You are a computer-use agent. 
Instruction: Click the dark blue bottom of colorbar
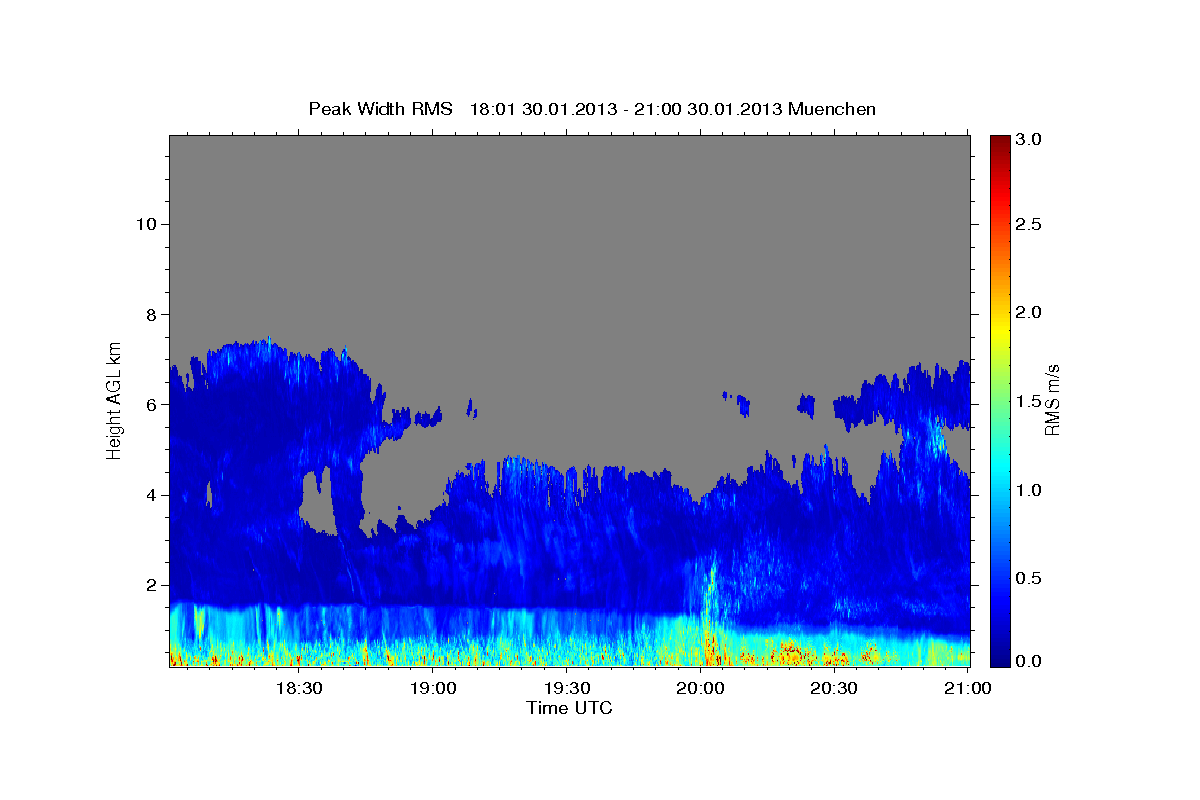coord(999,660)
